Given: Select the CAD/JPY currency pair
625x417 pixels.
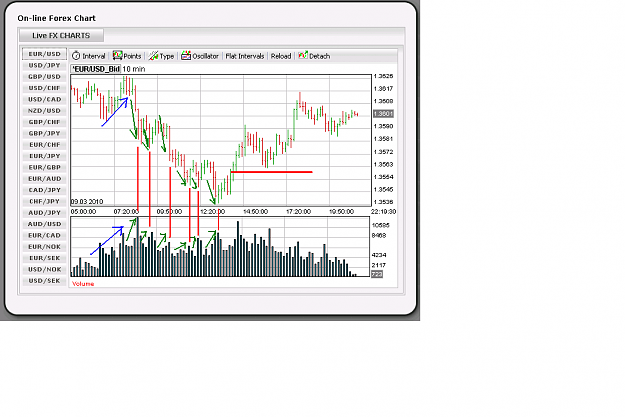Looking at the screenshot, I should pyautogui.click(x=45, y=190).
